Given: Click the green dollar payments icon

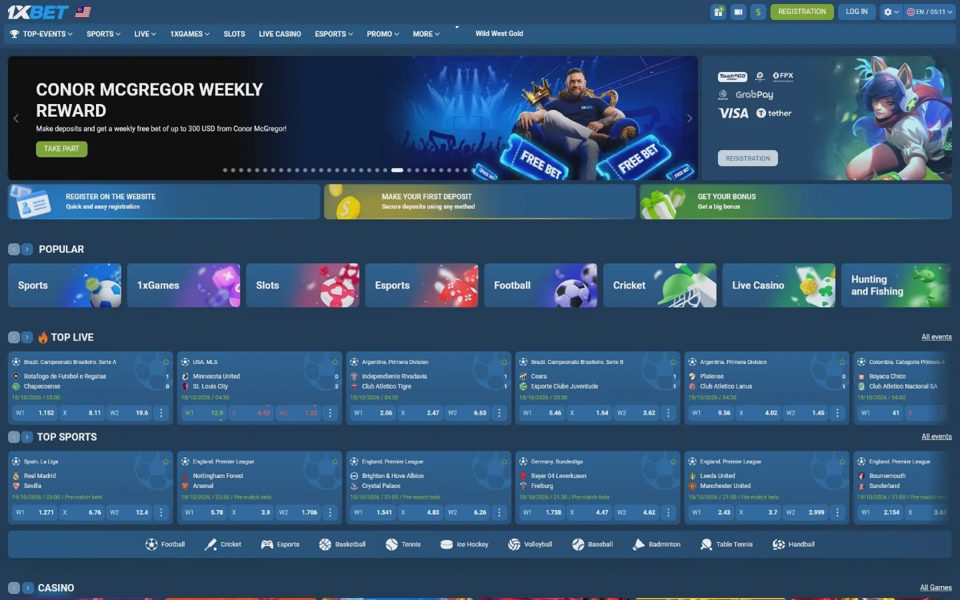Looking at the screenshot, I should tap(758, 12).
